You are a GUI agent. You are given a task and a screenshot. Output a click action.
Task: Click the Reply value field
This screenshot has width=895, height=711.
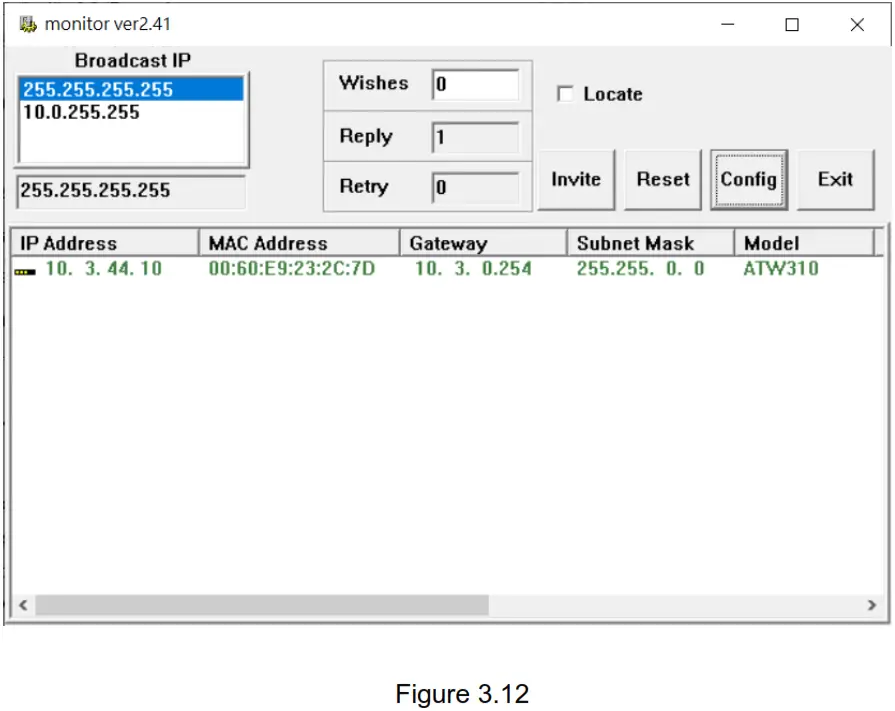click(x=475, y=137)
